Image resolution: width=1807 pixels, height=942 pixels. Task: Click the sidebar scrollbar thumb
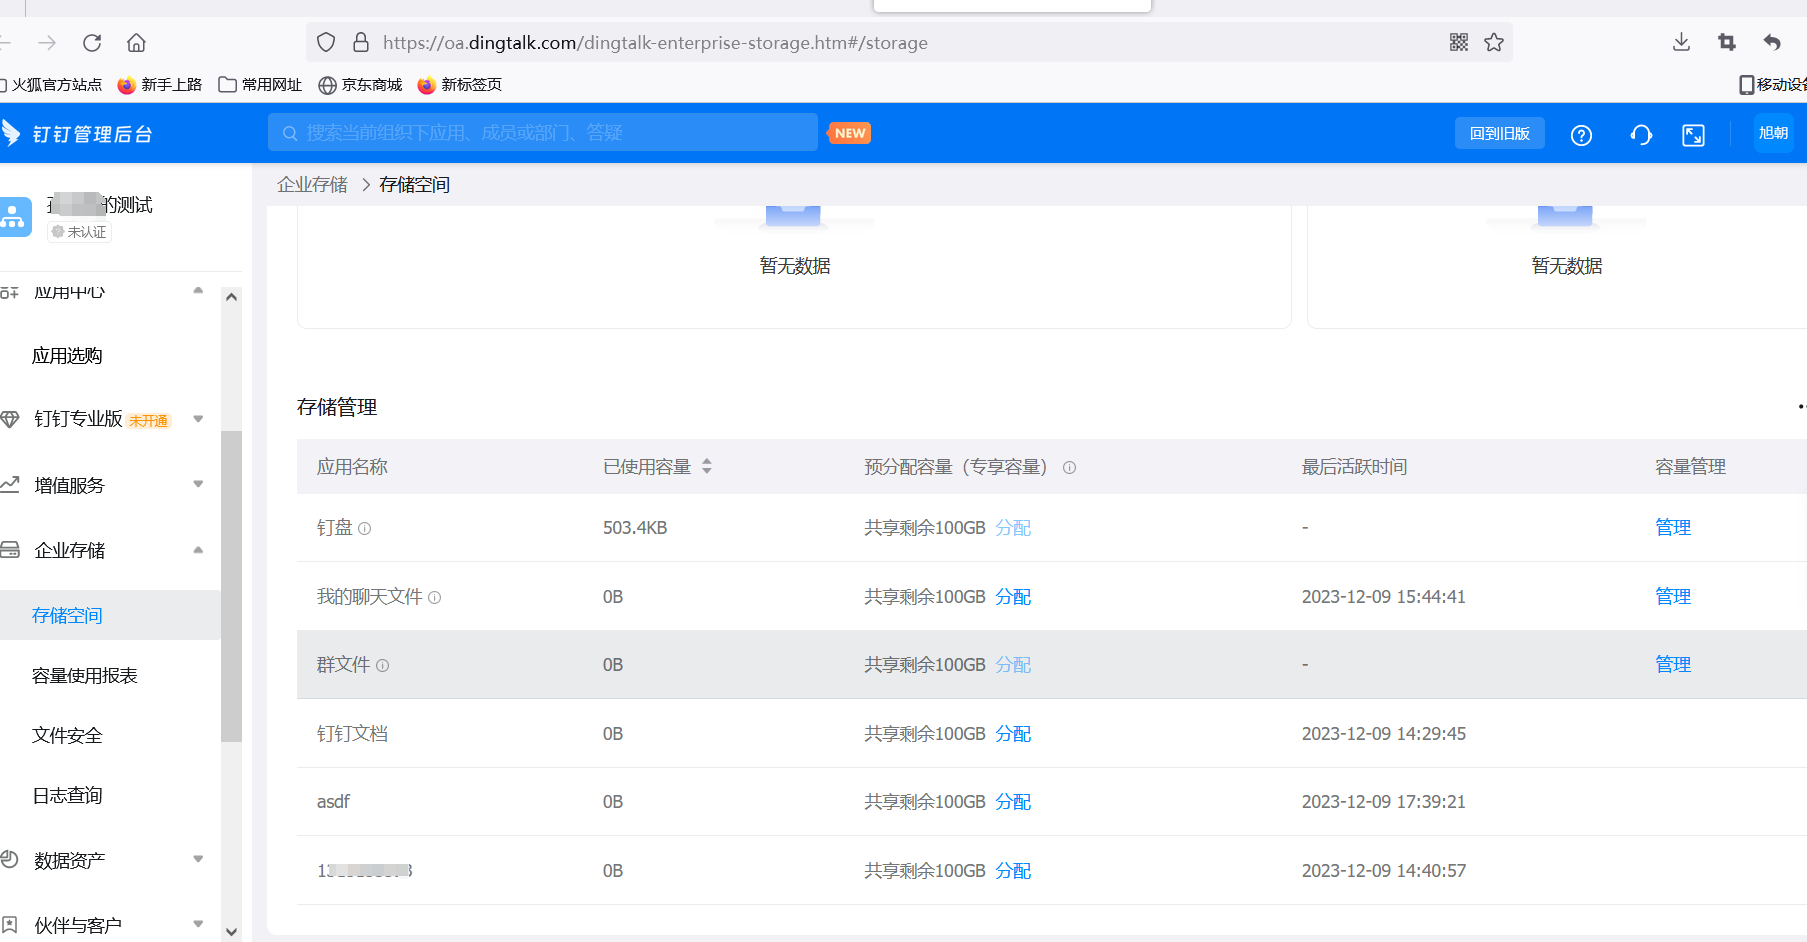pyautogui.click(x=231, y=586)
